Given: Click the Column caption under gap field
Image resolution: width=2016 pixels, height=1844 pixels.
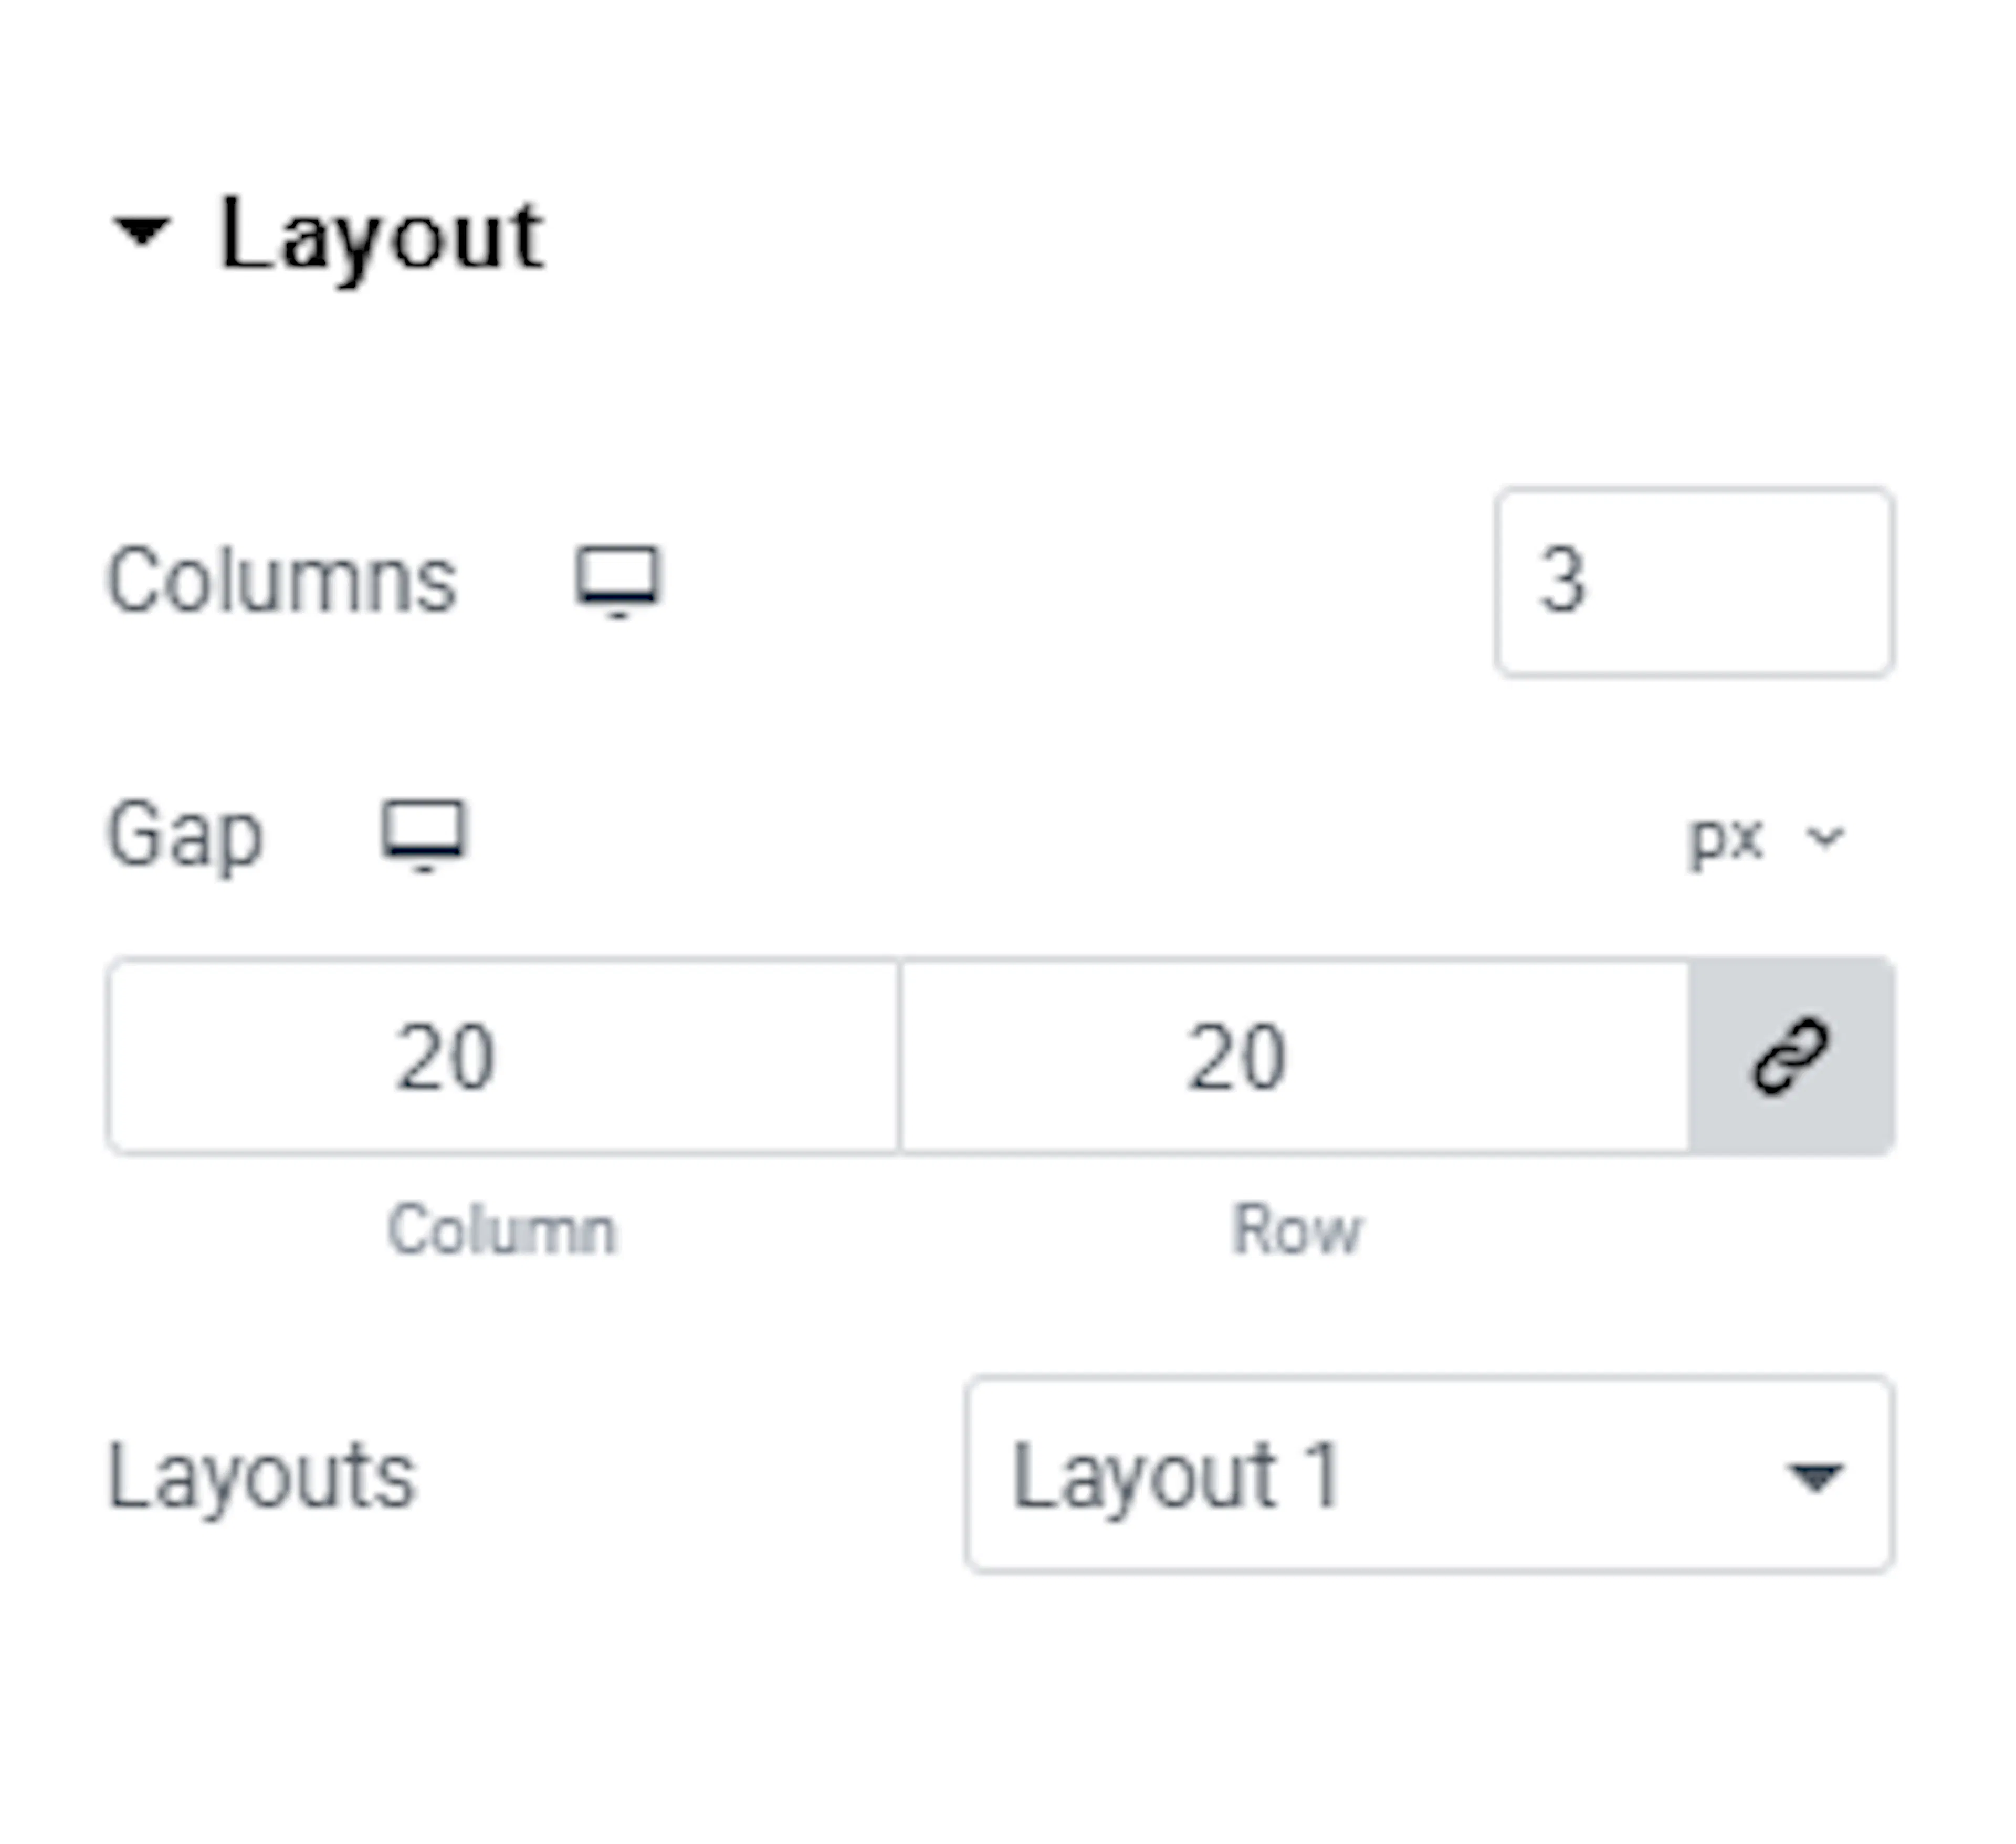Looking at the screenshot, I should [x=502, y=1229].
